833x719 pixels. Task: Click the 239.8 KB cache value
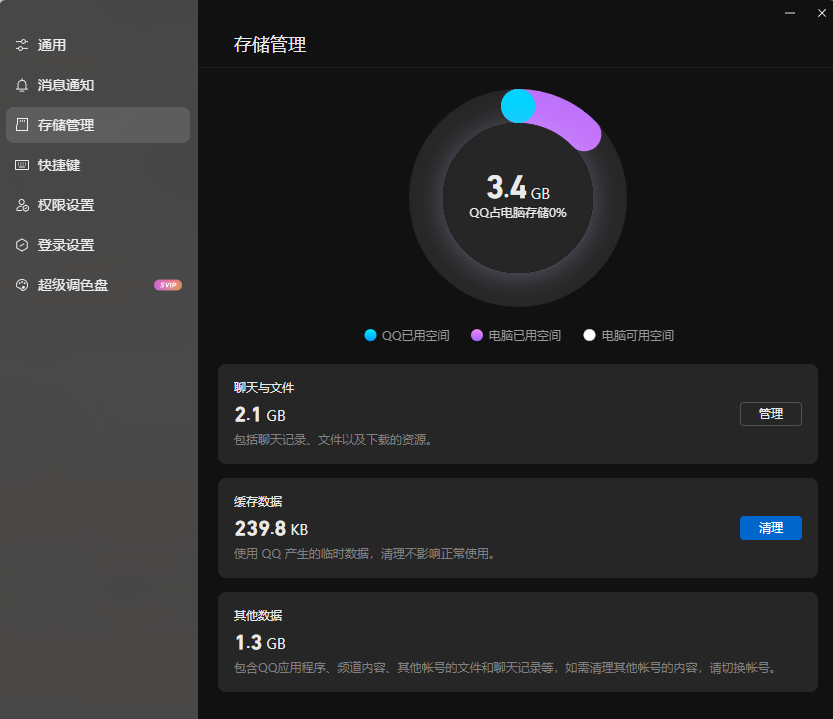(x=271, y=529)
